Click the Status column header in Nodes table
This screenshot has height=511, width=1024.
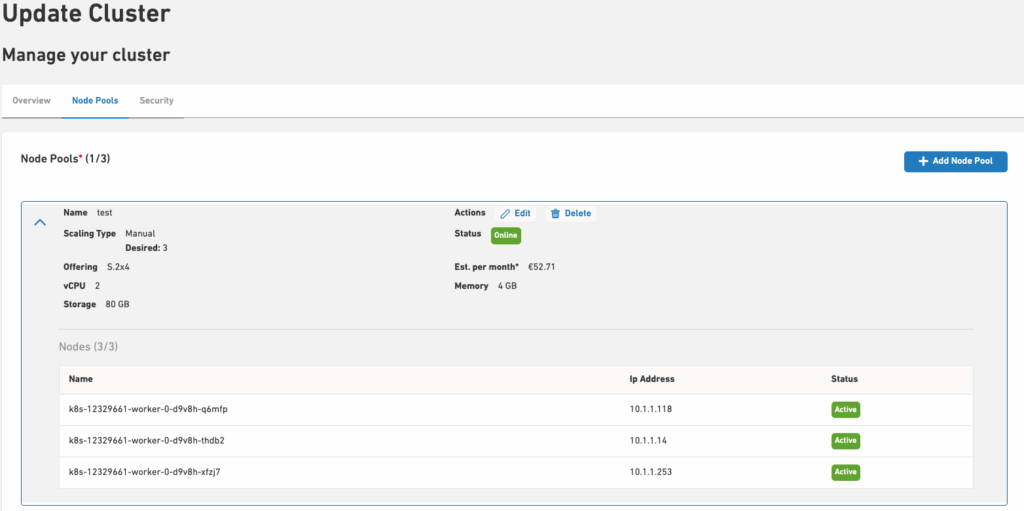(x=844, y=380)
